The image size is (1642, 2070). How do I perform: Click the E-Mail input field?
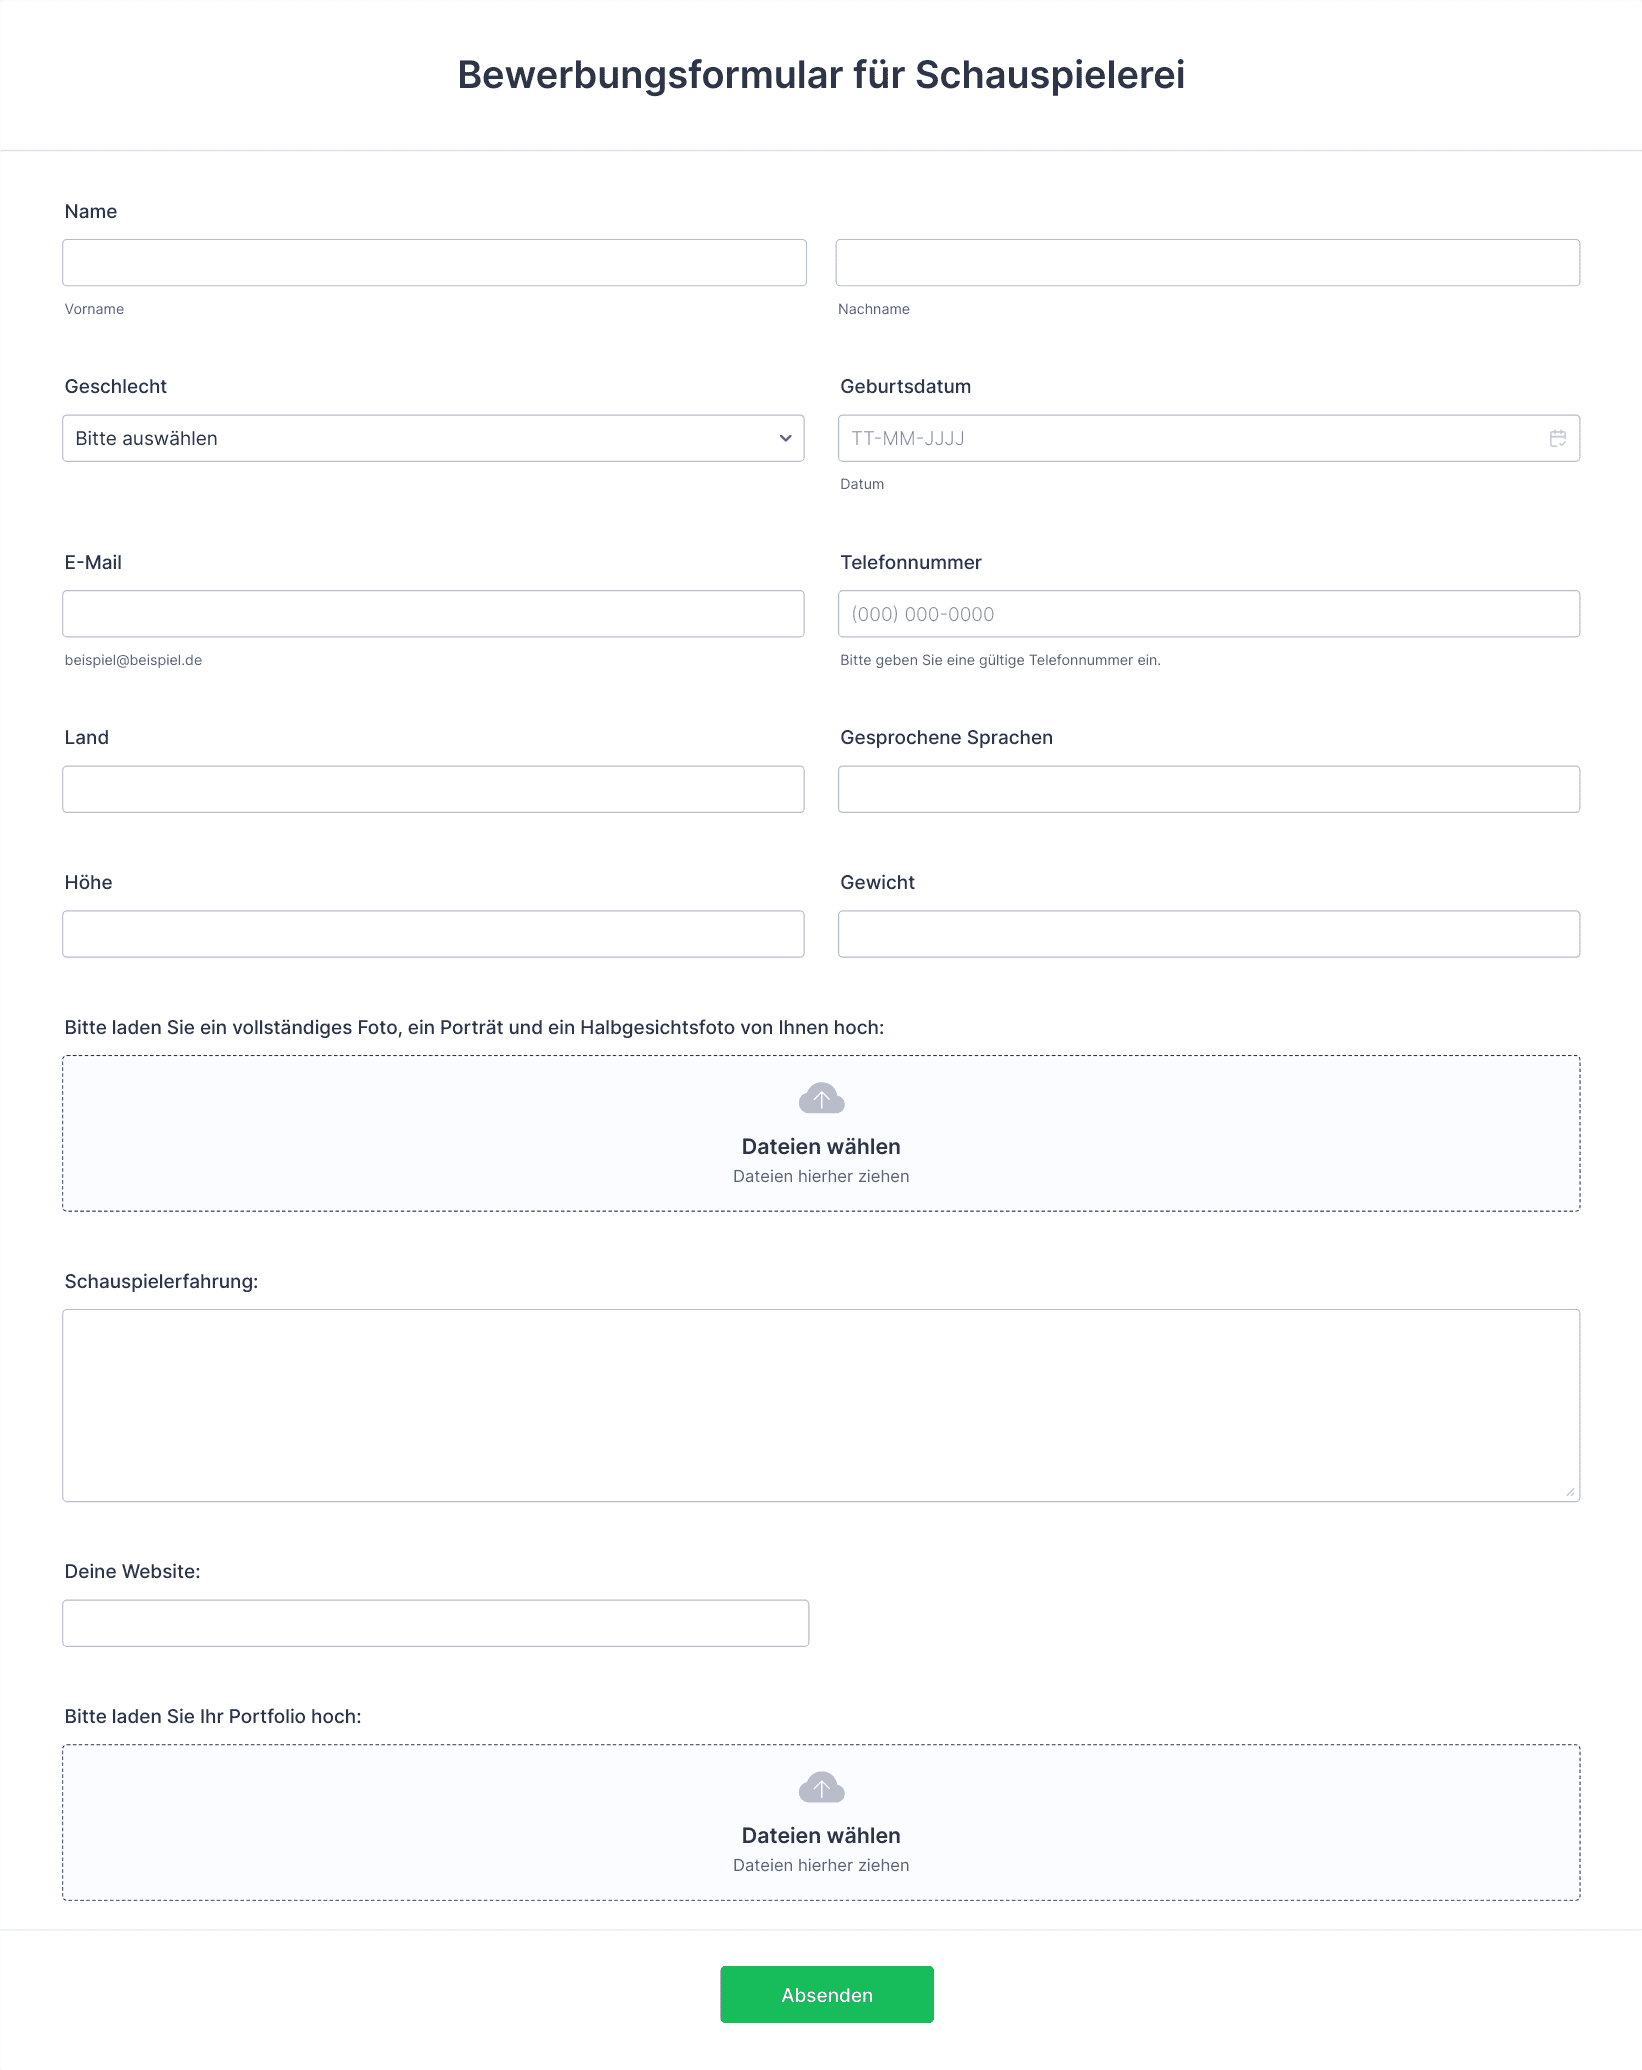(x=433, y=613)
